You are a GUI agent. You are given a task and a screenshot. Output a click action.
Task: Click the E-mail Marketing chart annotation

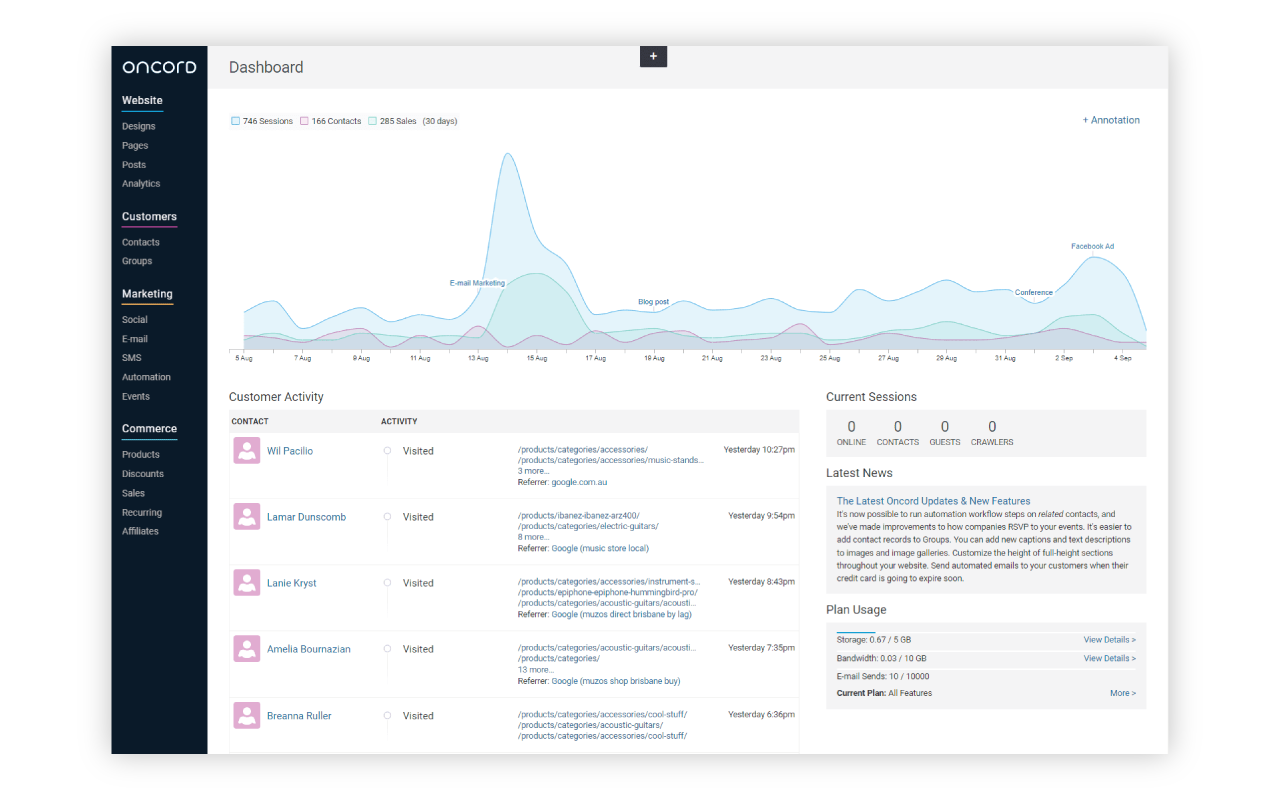[x=477, y=283]
